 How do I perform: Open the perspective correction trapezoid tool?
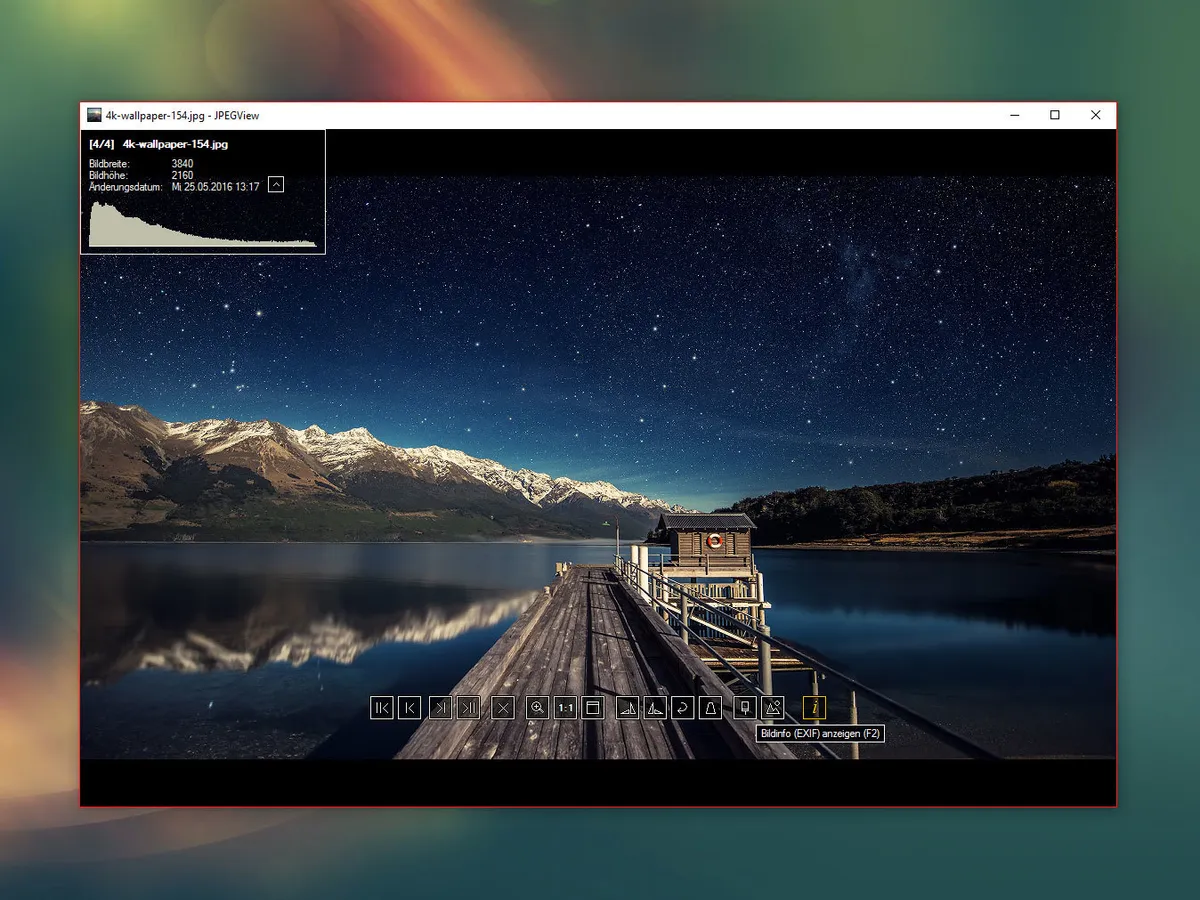(x=709, y=708)
